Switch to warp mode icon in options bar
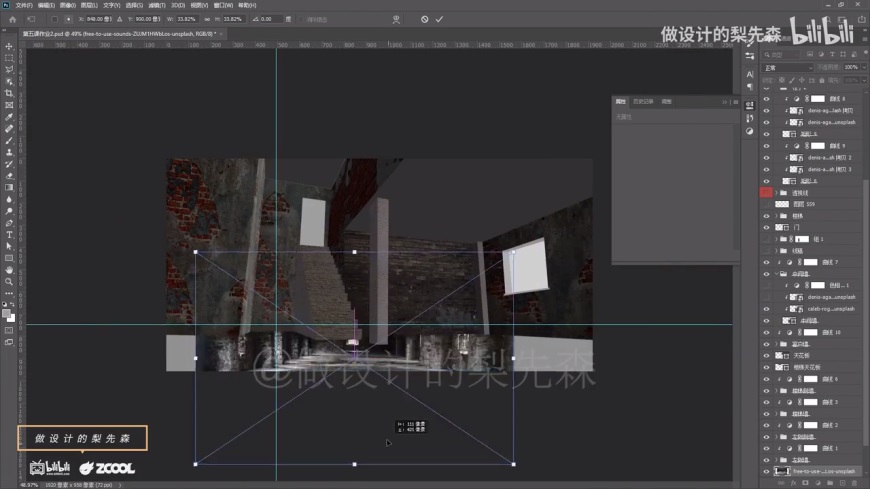This screenshot has width=870, height=489. [396, 19]
